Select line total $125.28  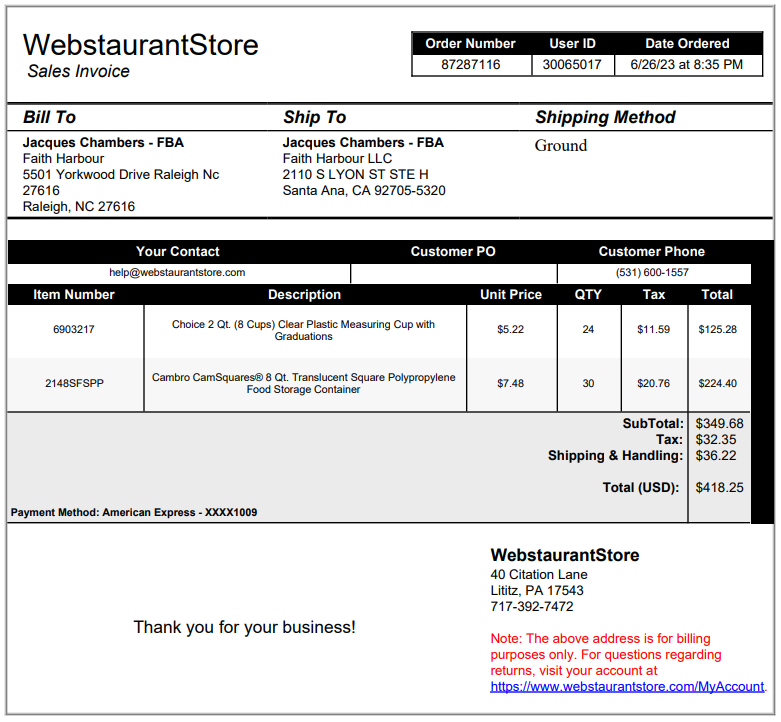pos(717,330)
